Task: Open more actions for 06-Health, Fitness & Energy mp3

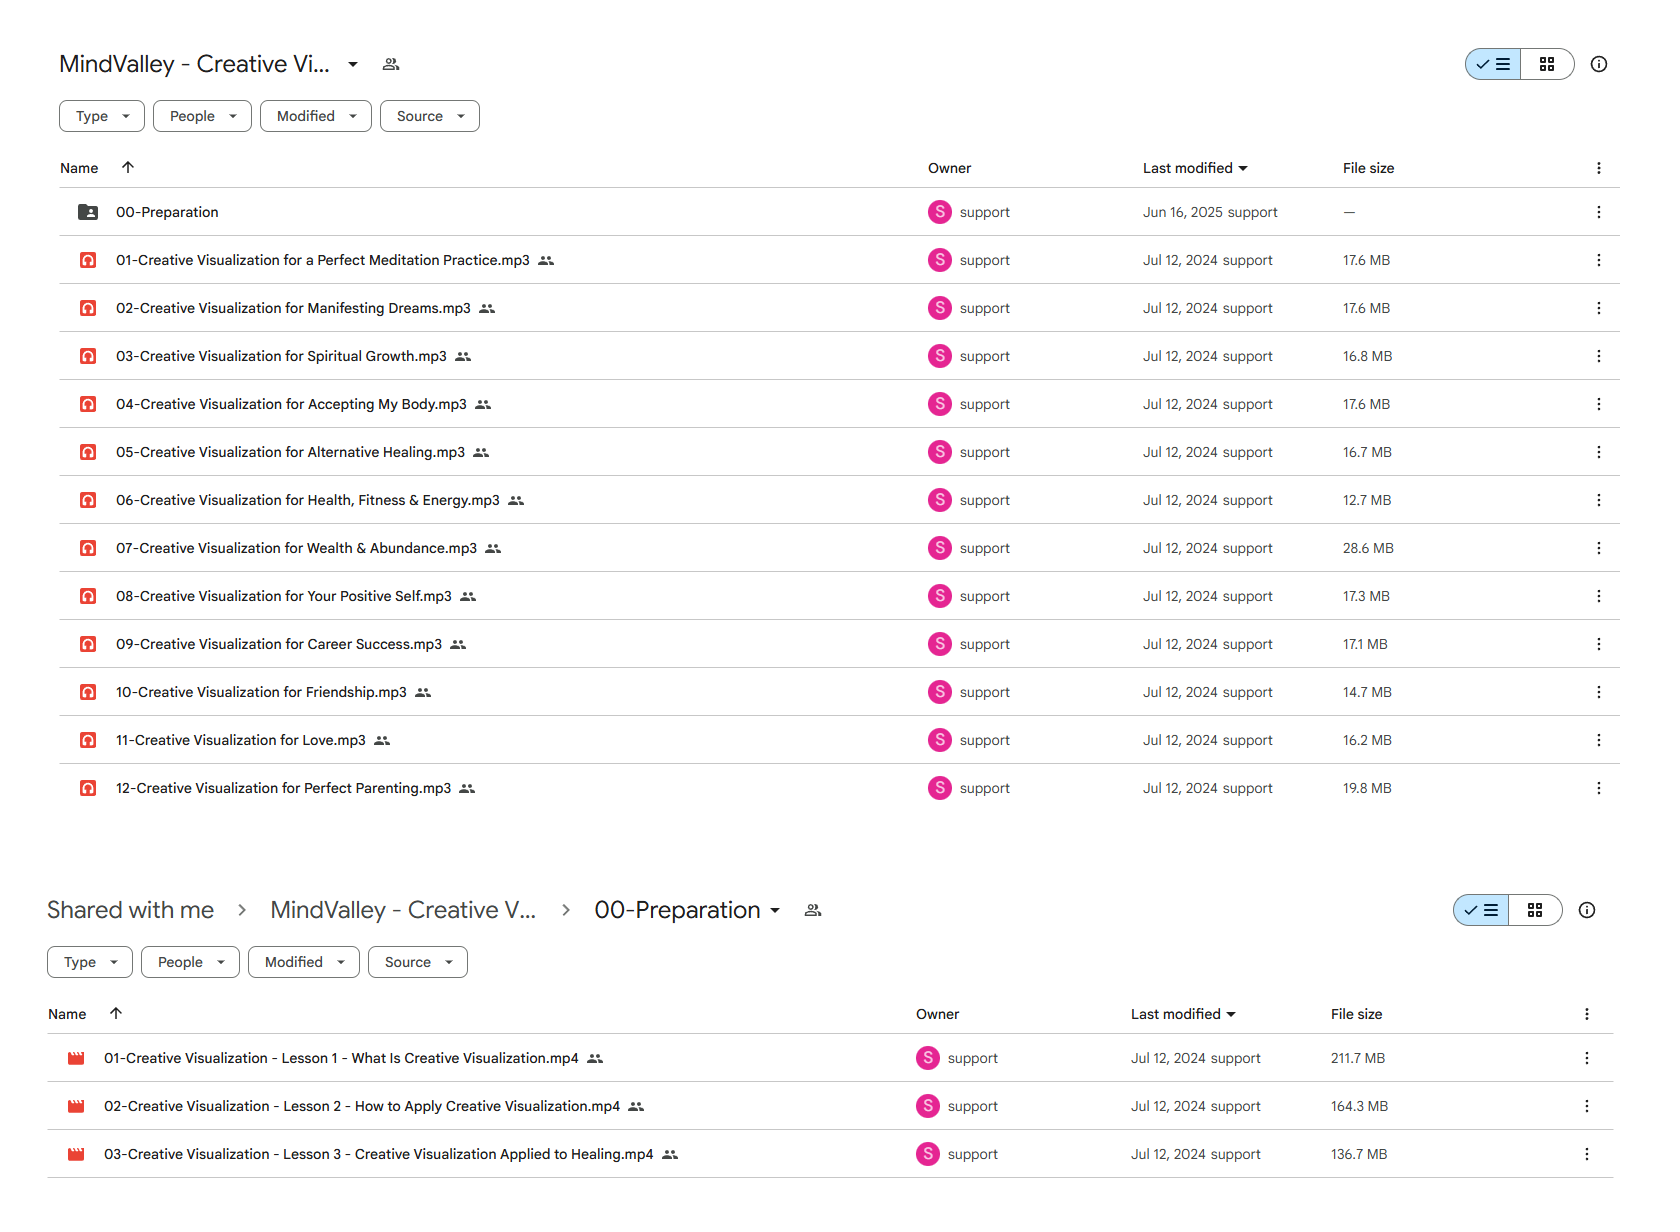Action: [1599, 500]
